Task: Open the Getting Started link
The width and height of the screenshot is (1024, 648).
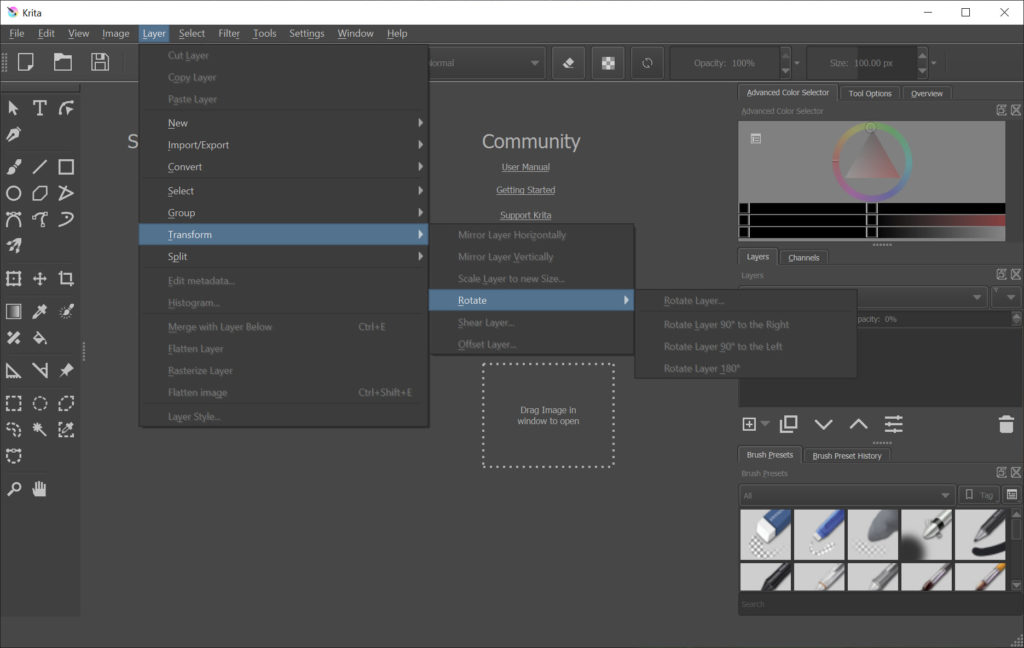Action: [x=526, y=190]
